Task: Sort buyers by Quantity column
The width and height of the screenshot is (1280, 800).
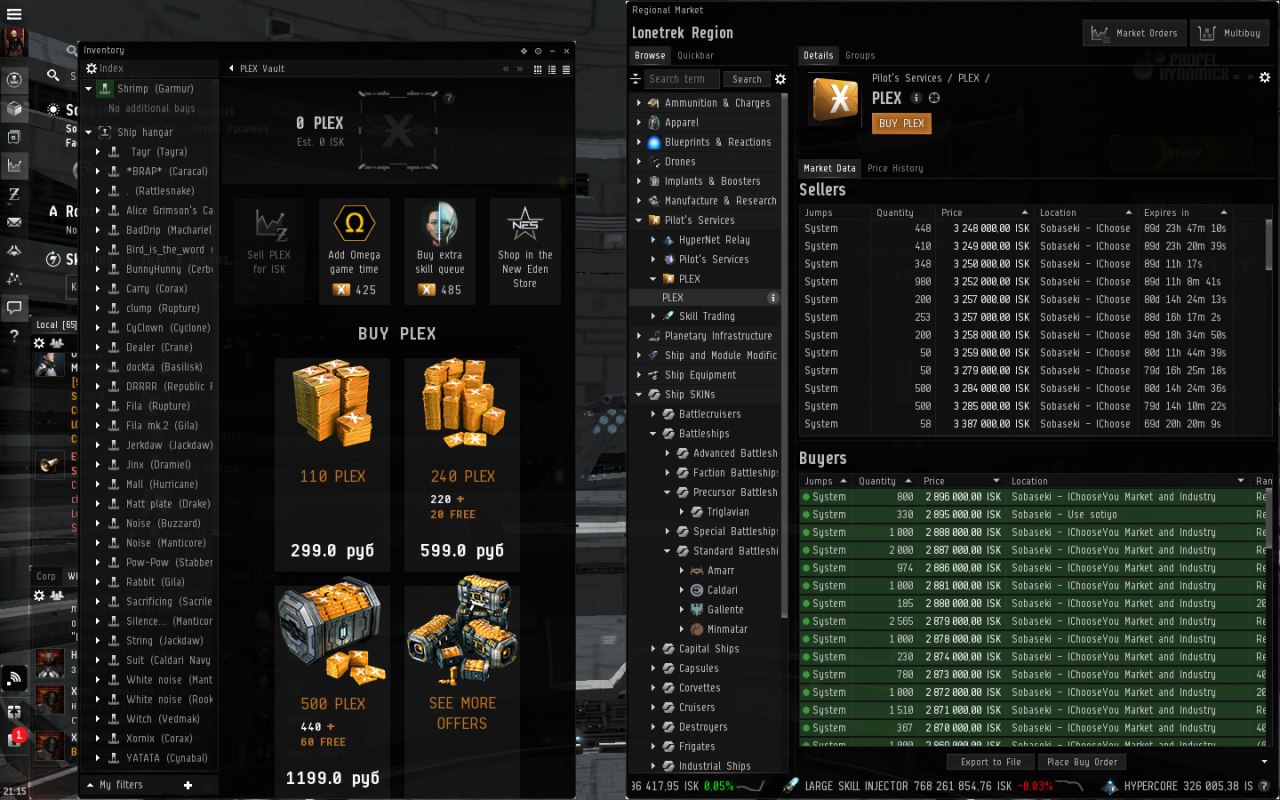Action: point(884,481)
